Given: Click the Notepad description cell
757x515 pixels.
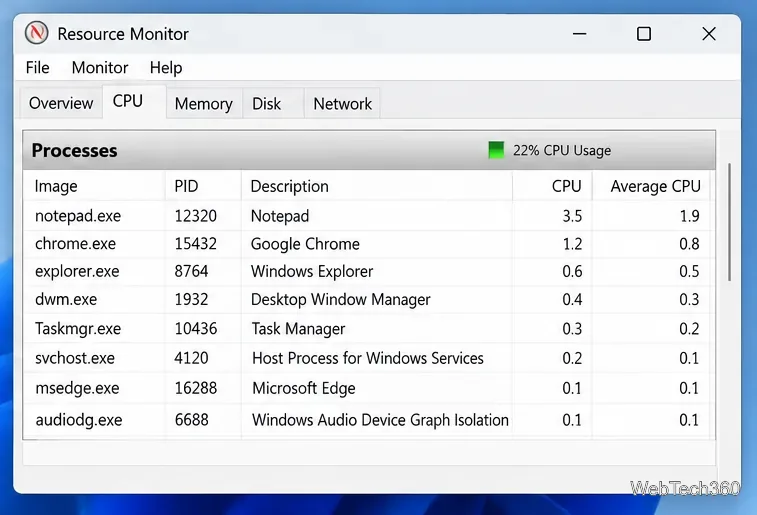Looking at the screenshot, I should [x=280, y=216].
